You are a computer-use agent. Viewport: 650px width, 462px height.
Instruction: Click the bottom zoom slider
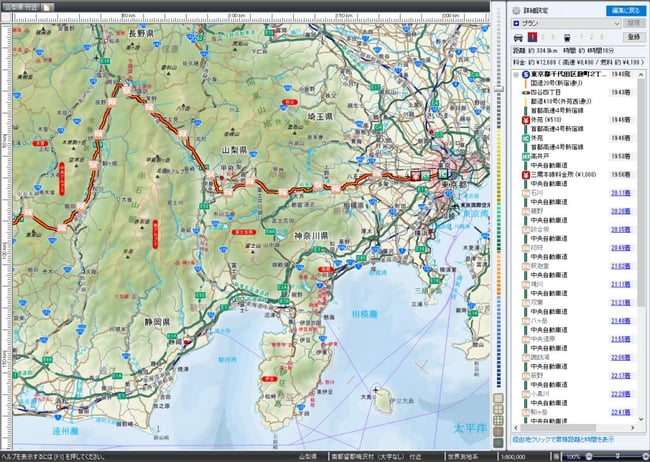coord(617,456)
